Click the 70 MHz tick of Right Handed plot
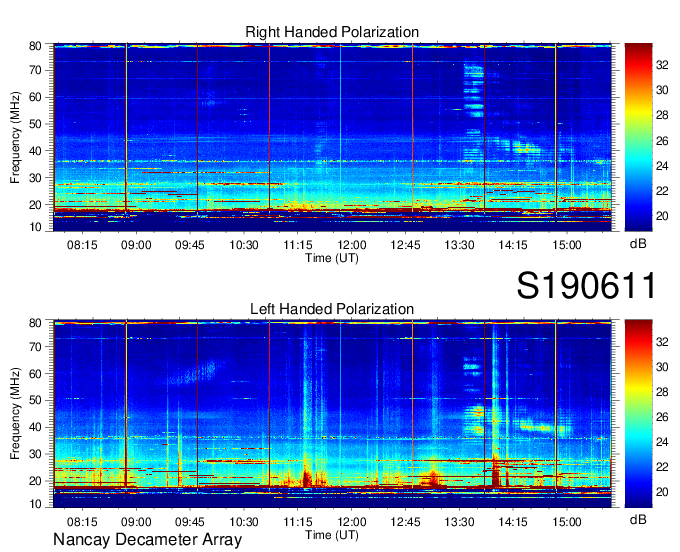Viewport: 680px width, 552px height. 36,70
